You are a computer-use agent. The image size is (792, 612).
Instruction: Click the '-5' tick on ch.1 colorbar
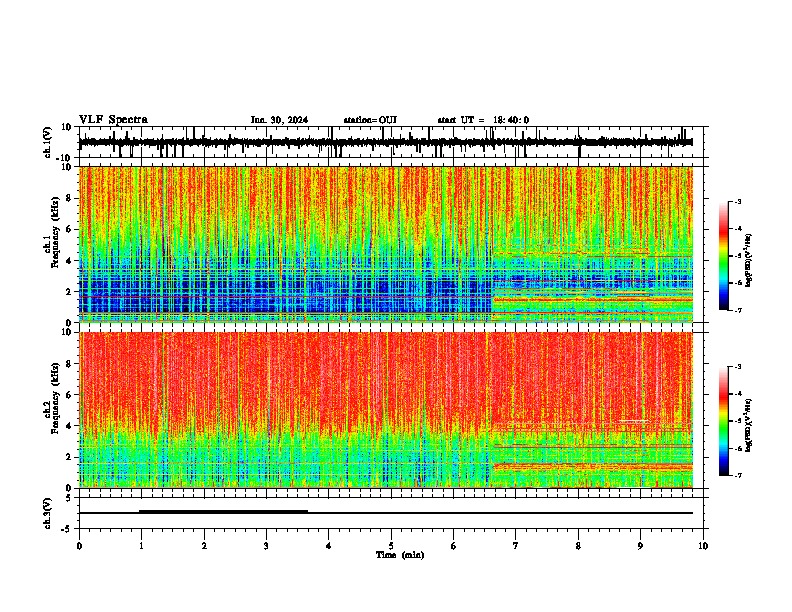(x=738, y=256)
